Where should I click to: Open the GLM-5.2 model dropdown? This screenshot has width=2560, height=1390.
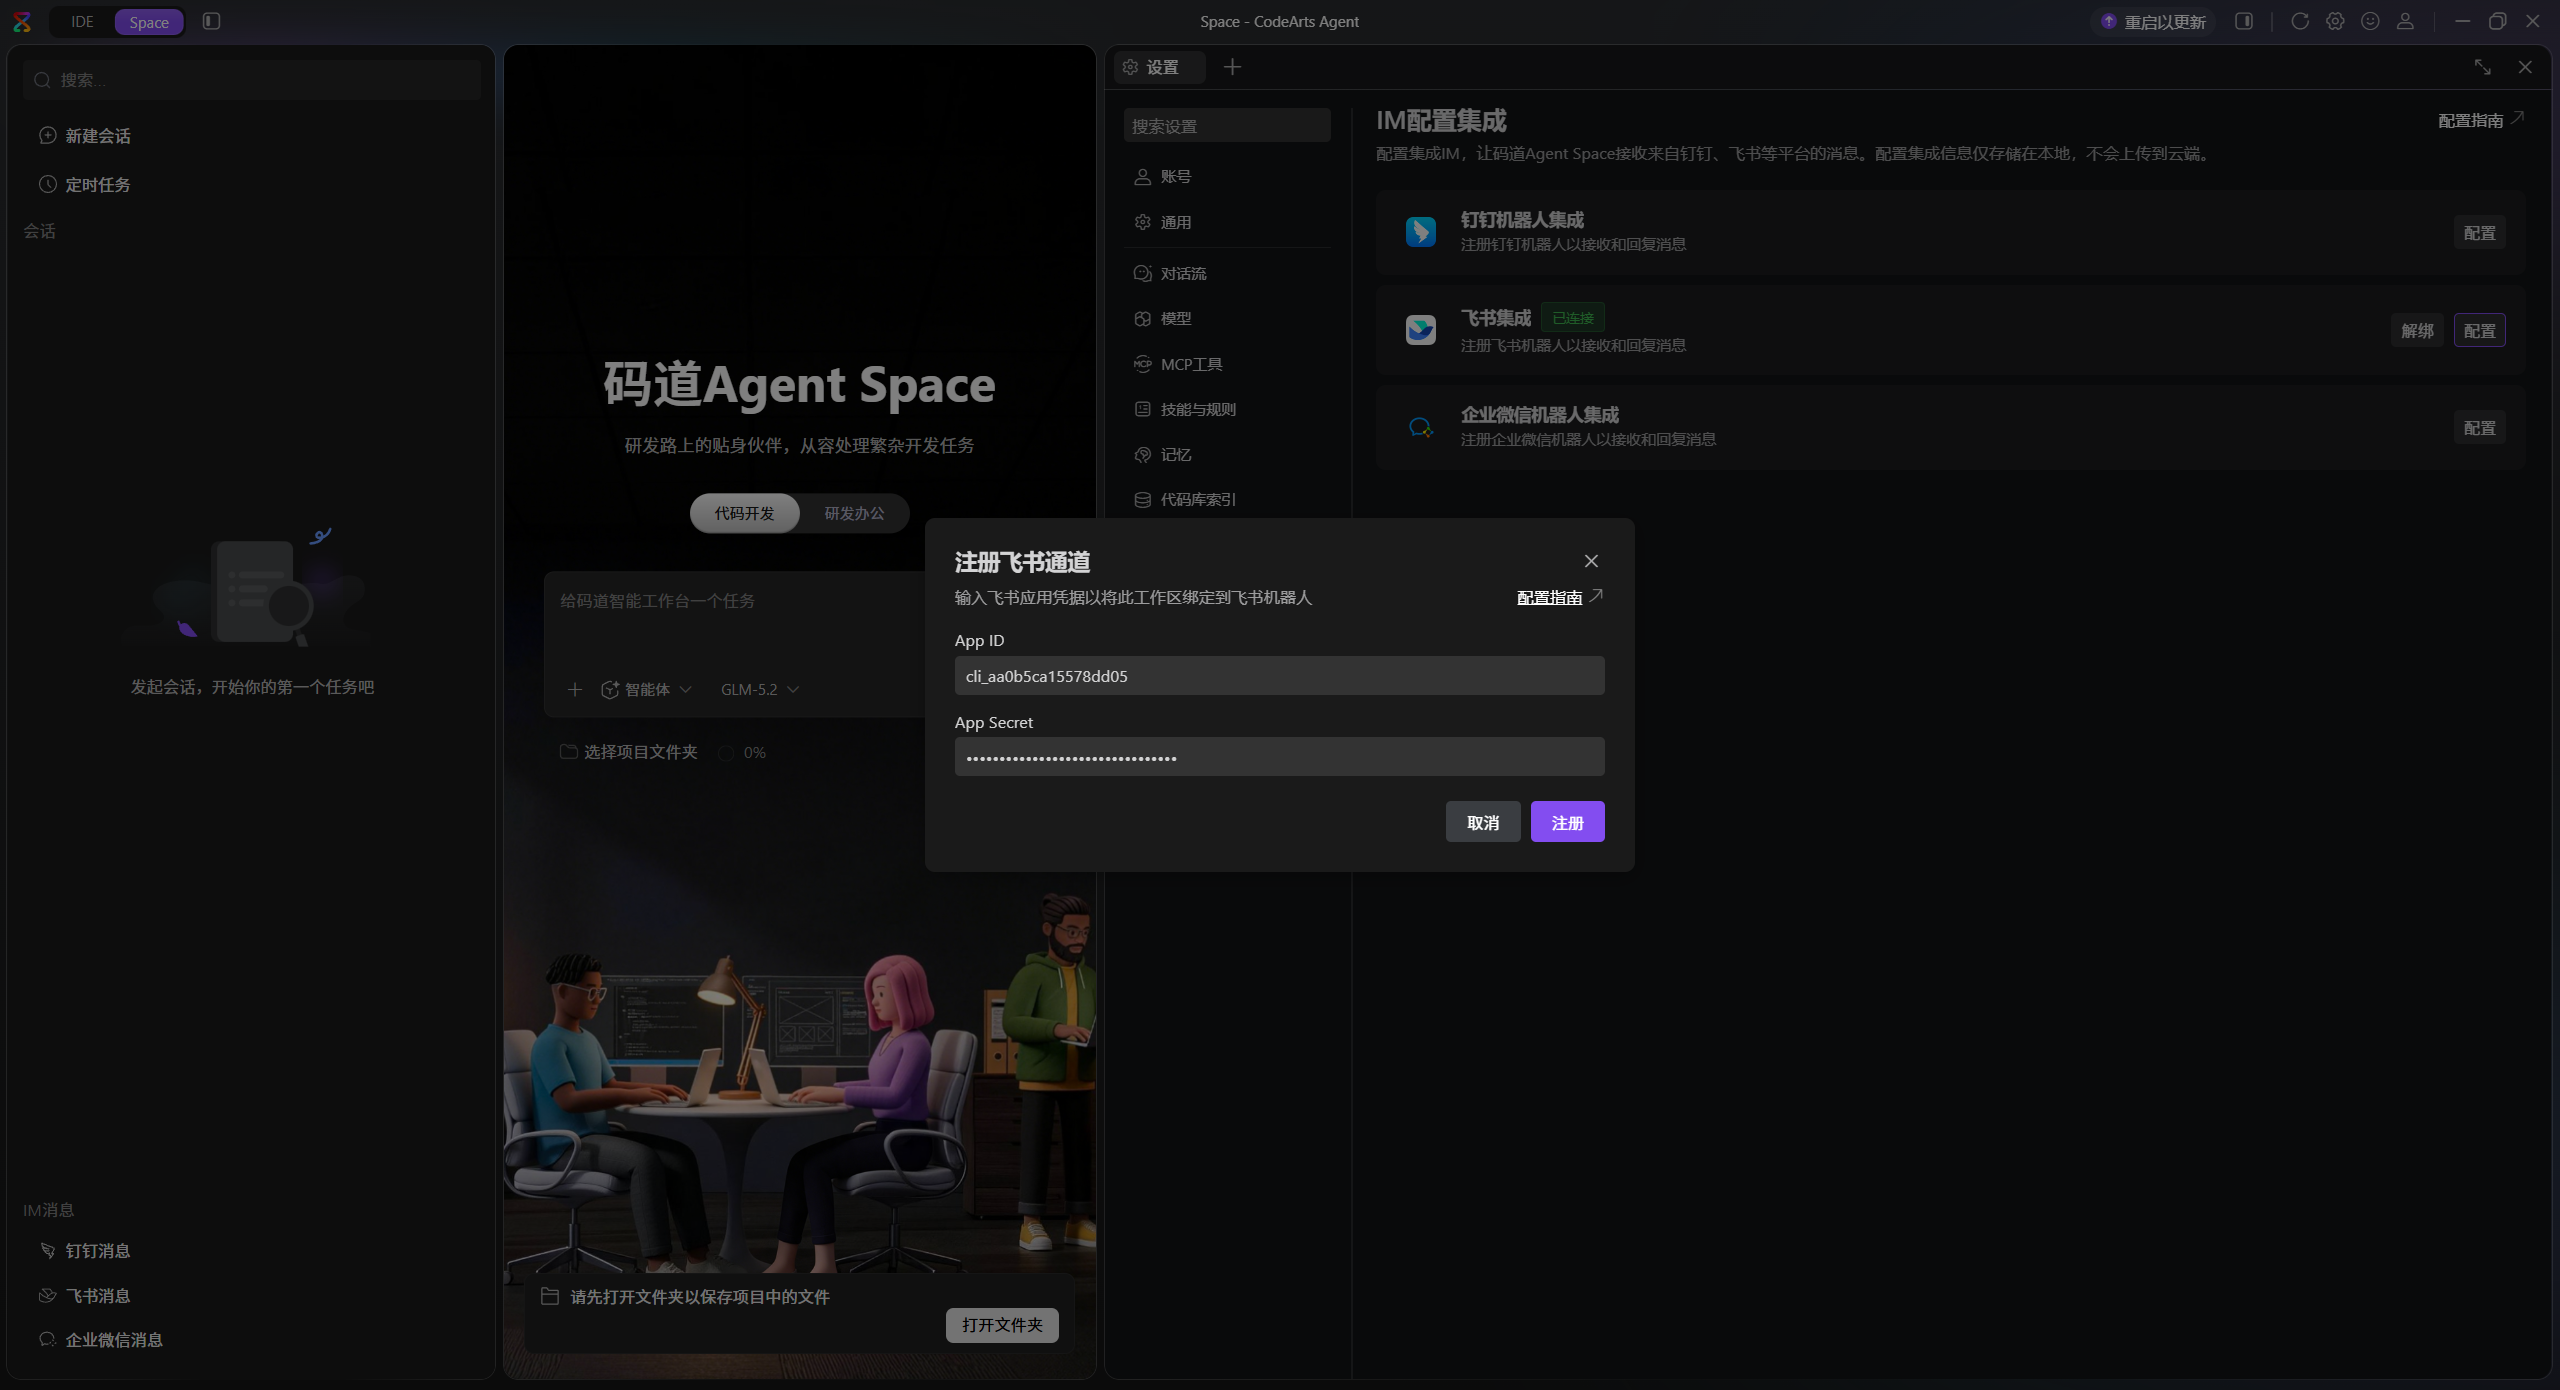(760, 689)
